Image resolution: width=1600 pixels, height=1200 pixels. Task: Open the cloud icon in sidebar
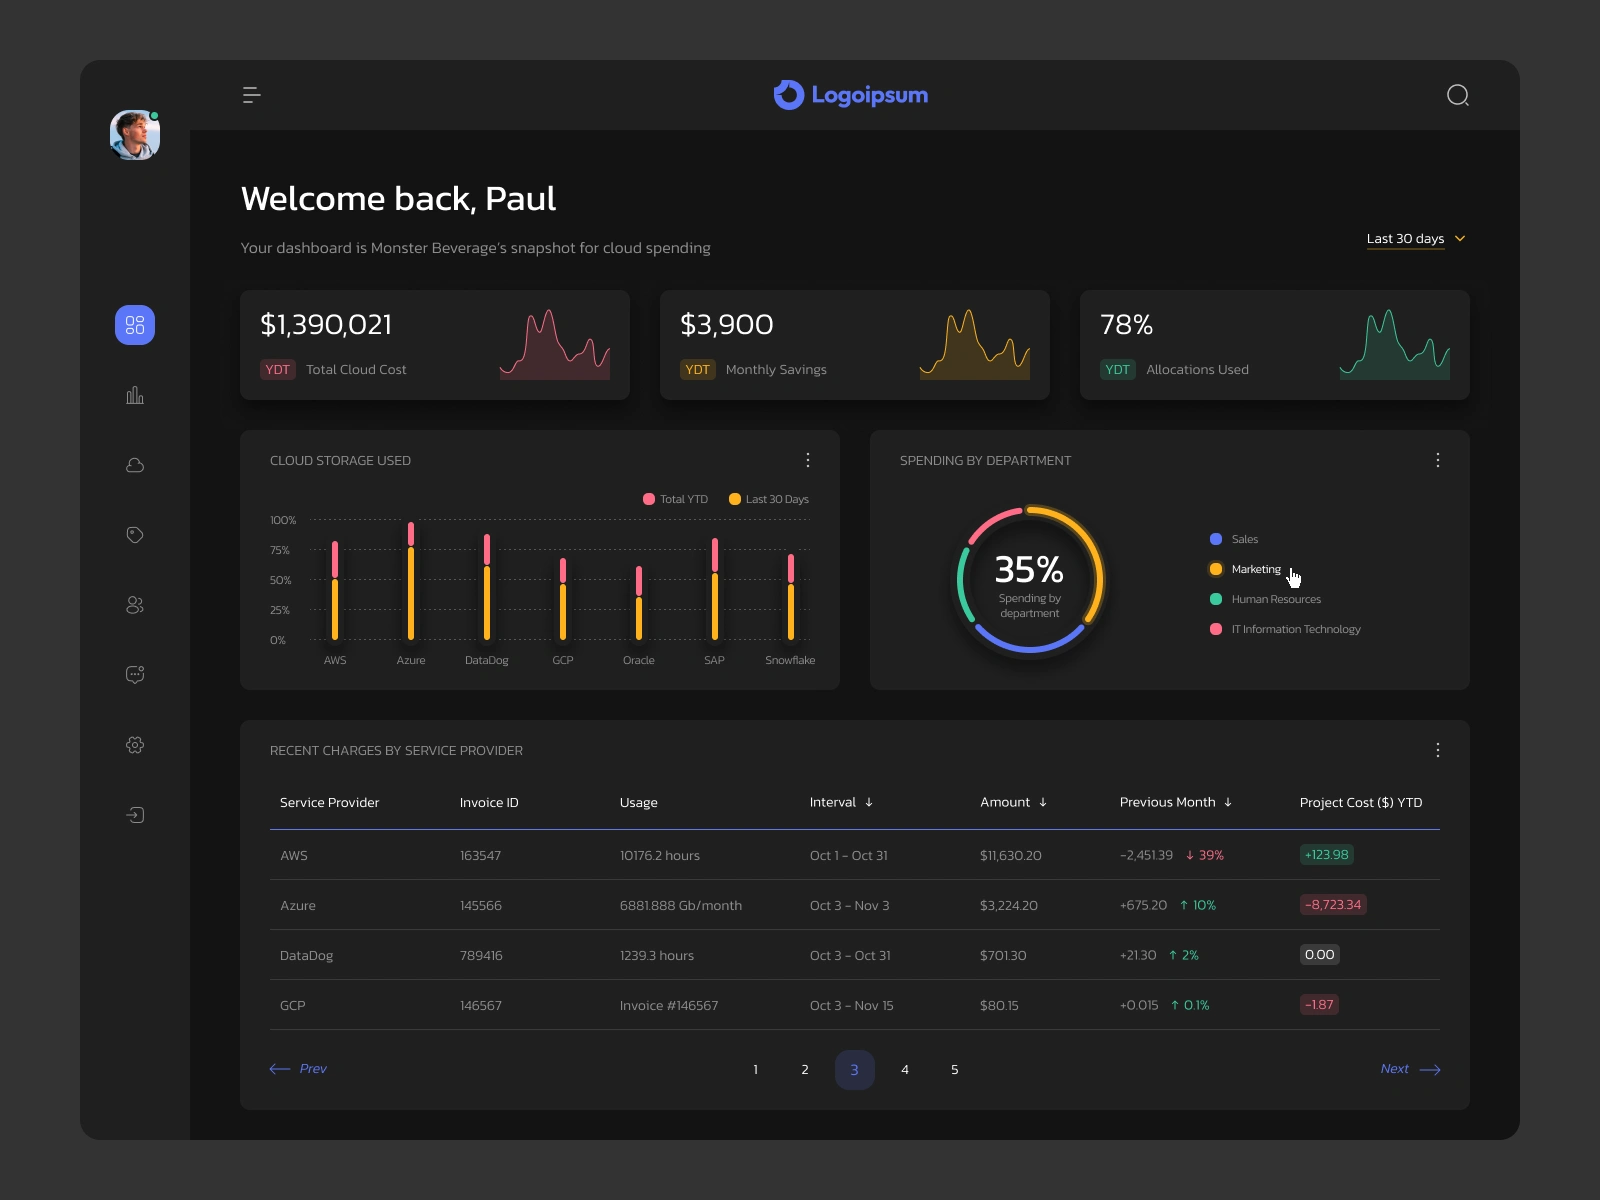[135, 465]
